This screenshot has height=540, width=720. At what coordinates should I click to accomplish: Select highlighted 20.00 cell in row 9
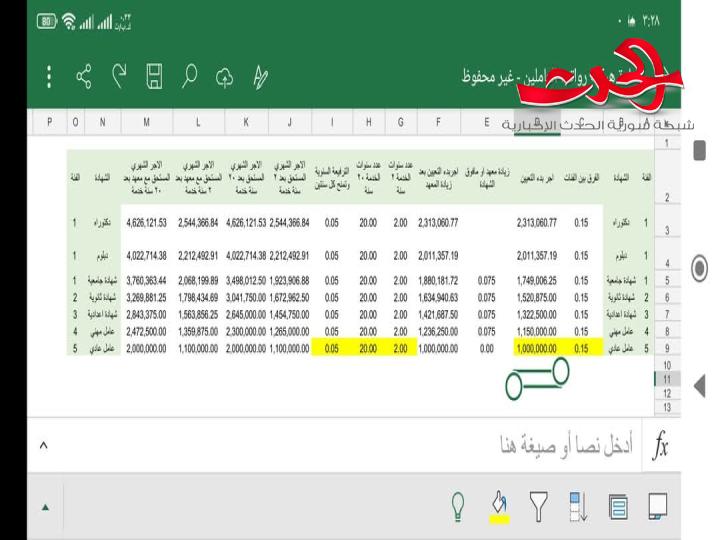coord(368,349)
